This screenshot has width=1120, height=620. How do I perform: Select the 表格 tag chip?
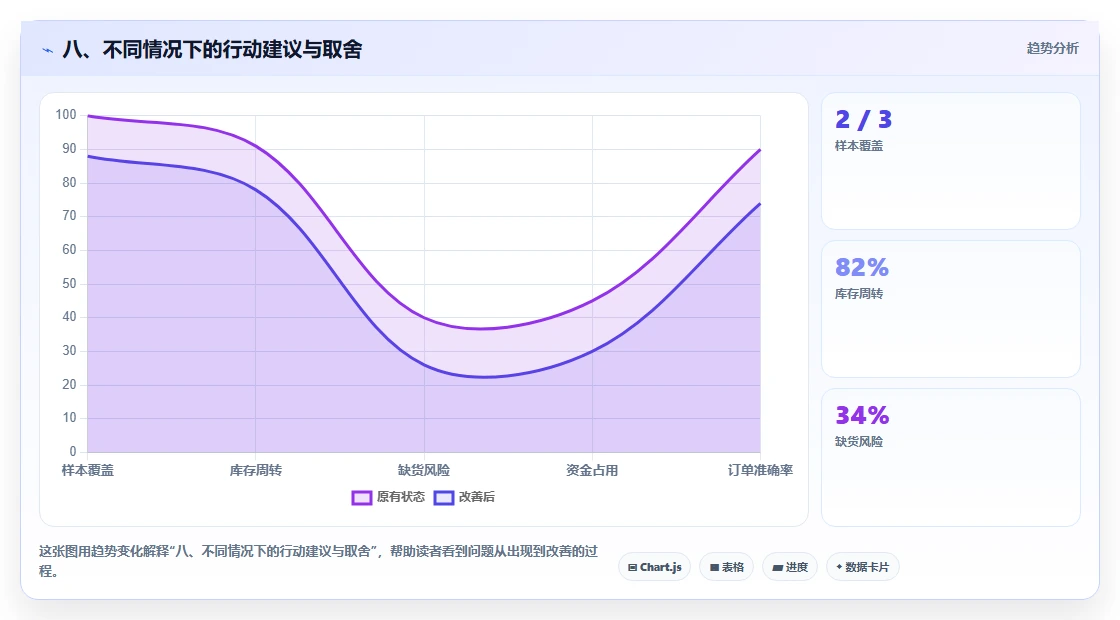pyautogui.click(x=726, y=567)
